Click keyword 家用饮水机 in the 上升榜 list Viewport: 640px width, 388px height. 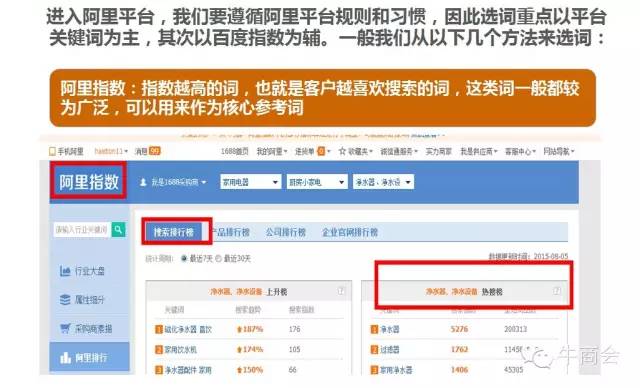coord(181,350)
